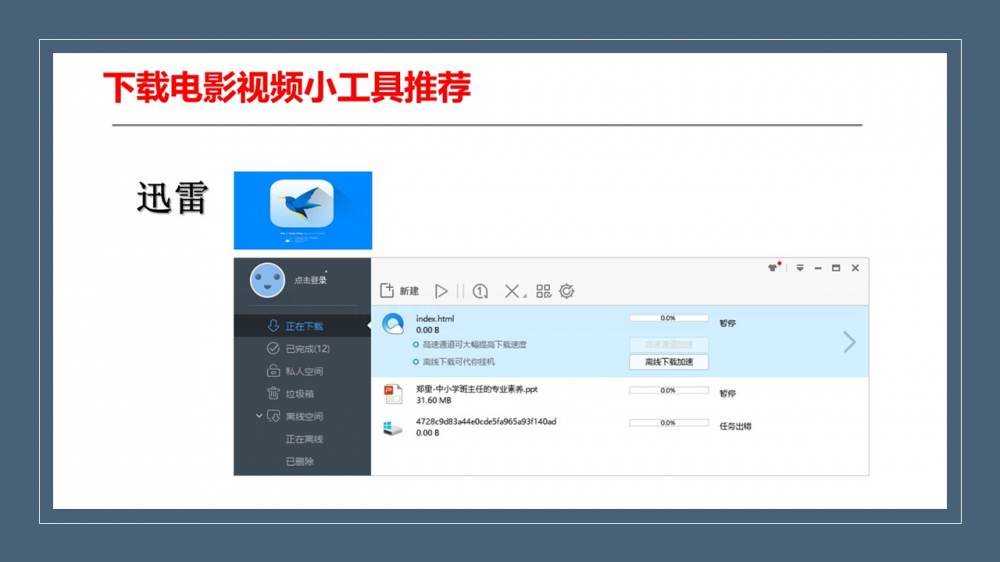Click the 离线下载加速 button
The height and width of the screenshot is (562, 1000).
click(668, 362)
